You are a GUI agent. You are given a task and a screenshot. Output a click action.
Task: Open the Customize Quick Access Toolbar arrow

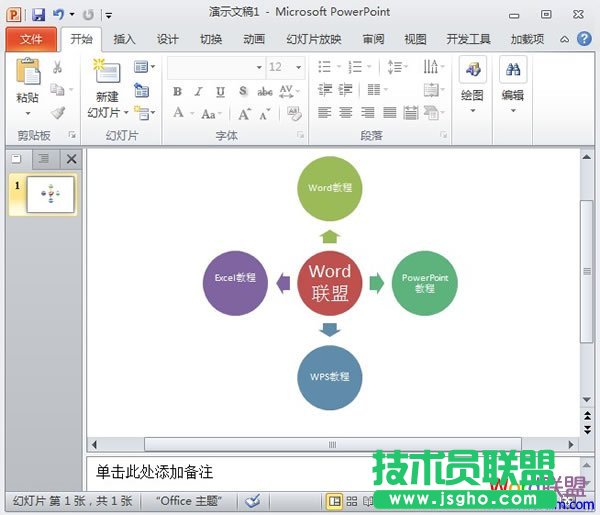(109, 16)
